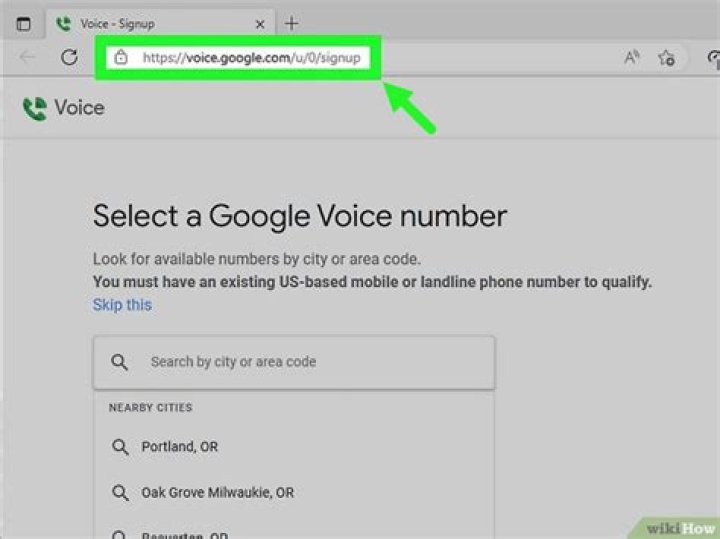Open a new browser tab

click(x=292, y=23)
